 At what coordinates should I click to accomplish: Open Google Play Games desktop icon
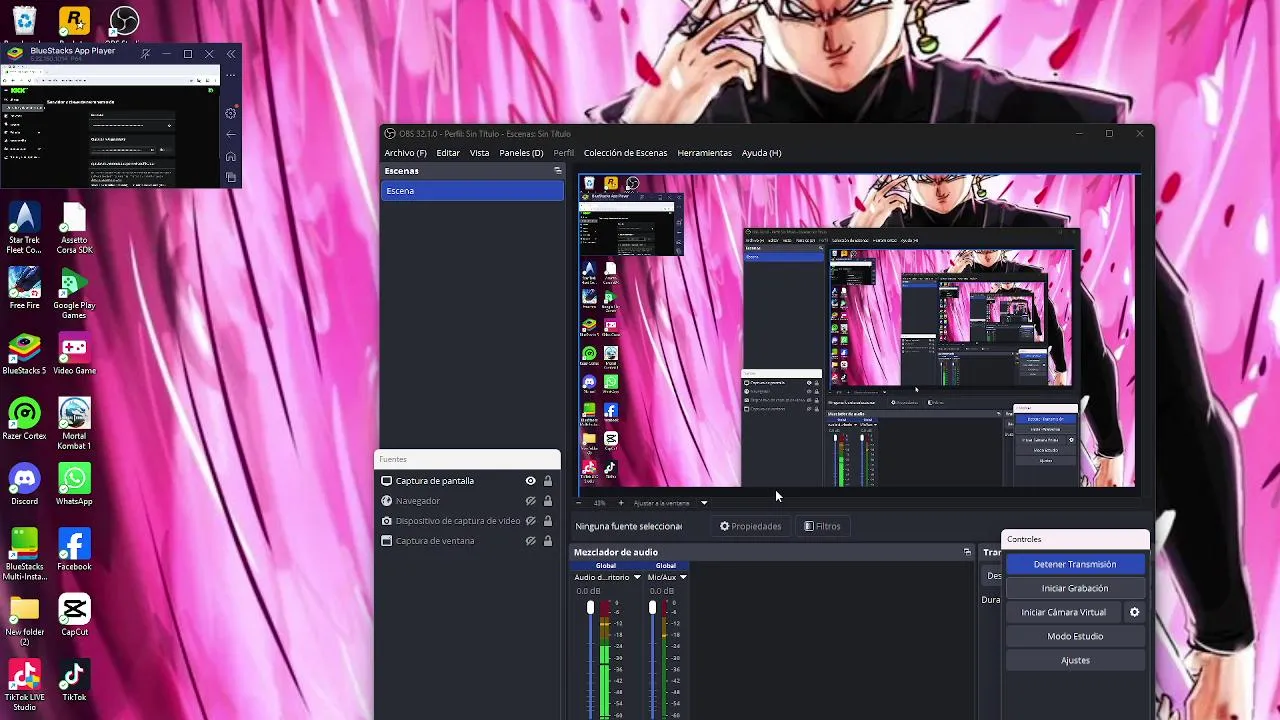(74, 294)
